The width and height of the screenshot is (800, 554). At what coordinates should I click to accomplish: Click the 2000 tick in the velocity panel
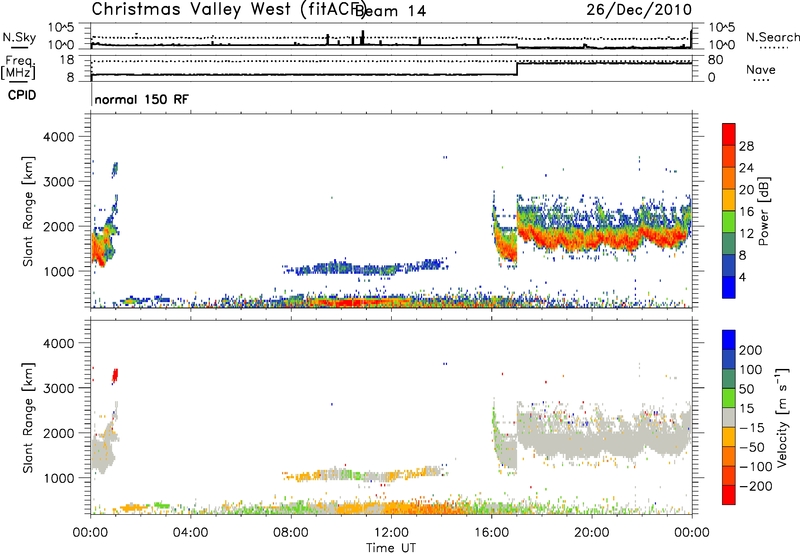point(59,433)
